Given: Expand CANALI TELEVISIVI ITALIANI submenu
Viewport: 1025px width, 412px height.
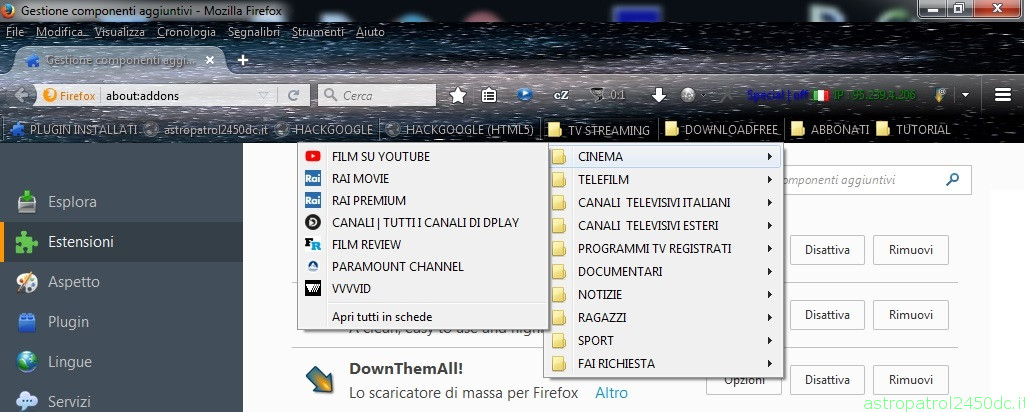Looking at the screenshot, I should [664, 203].
